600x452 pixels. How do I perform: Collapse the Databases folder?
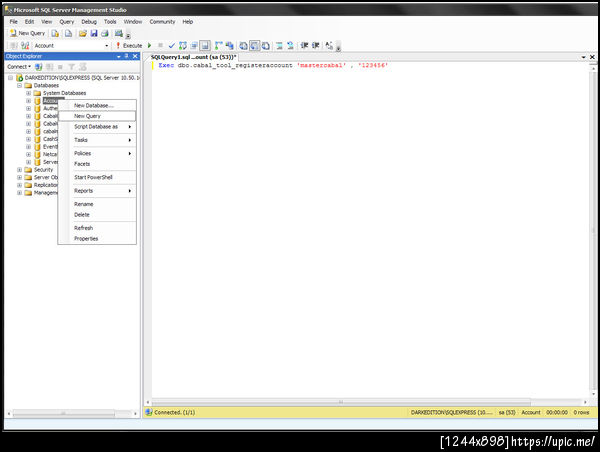point(19,85)
